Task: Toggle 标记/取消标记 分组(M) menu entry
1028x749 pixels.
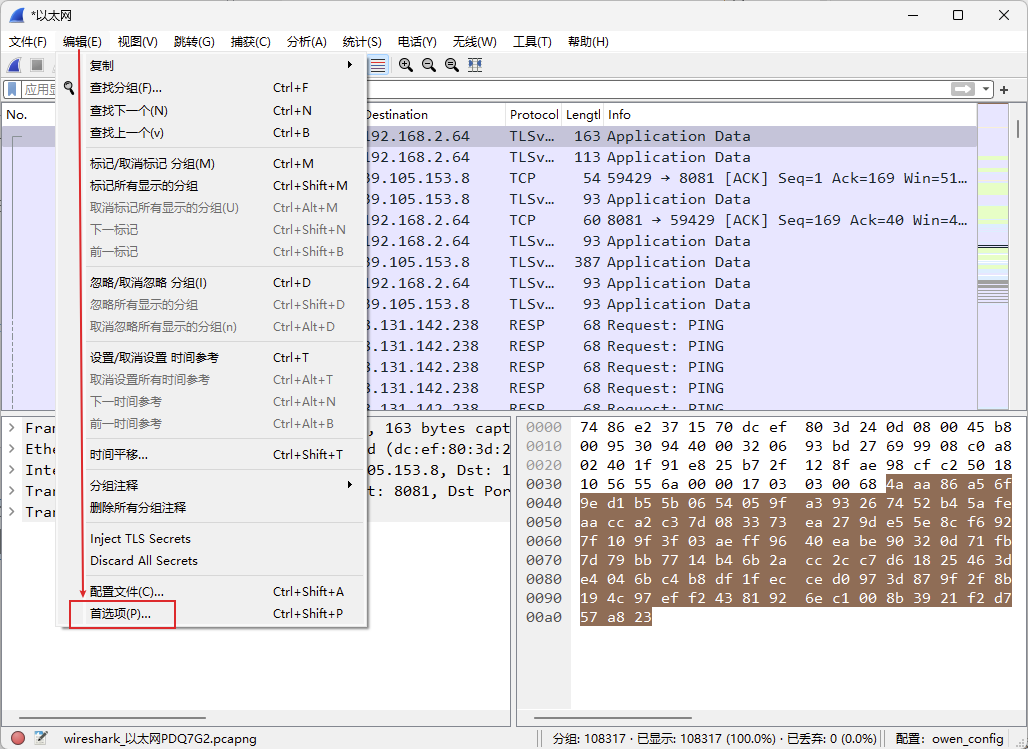Action: coord(152,163)
